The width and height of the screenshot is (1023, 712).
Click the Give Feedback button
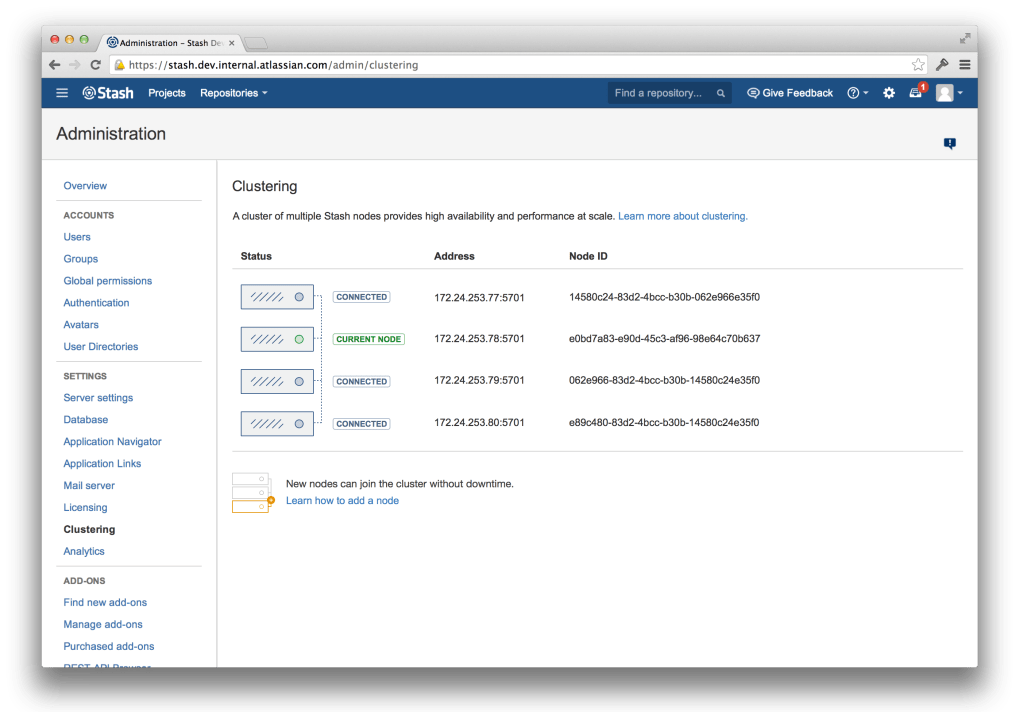point(790,93)
